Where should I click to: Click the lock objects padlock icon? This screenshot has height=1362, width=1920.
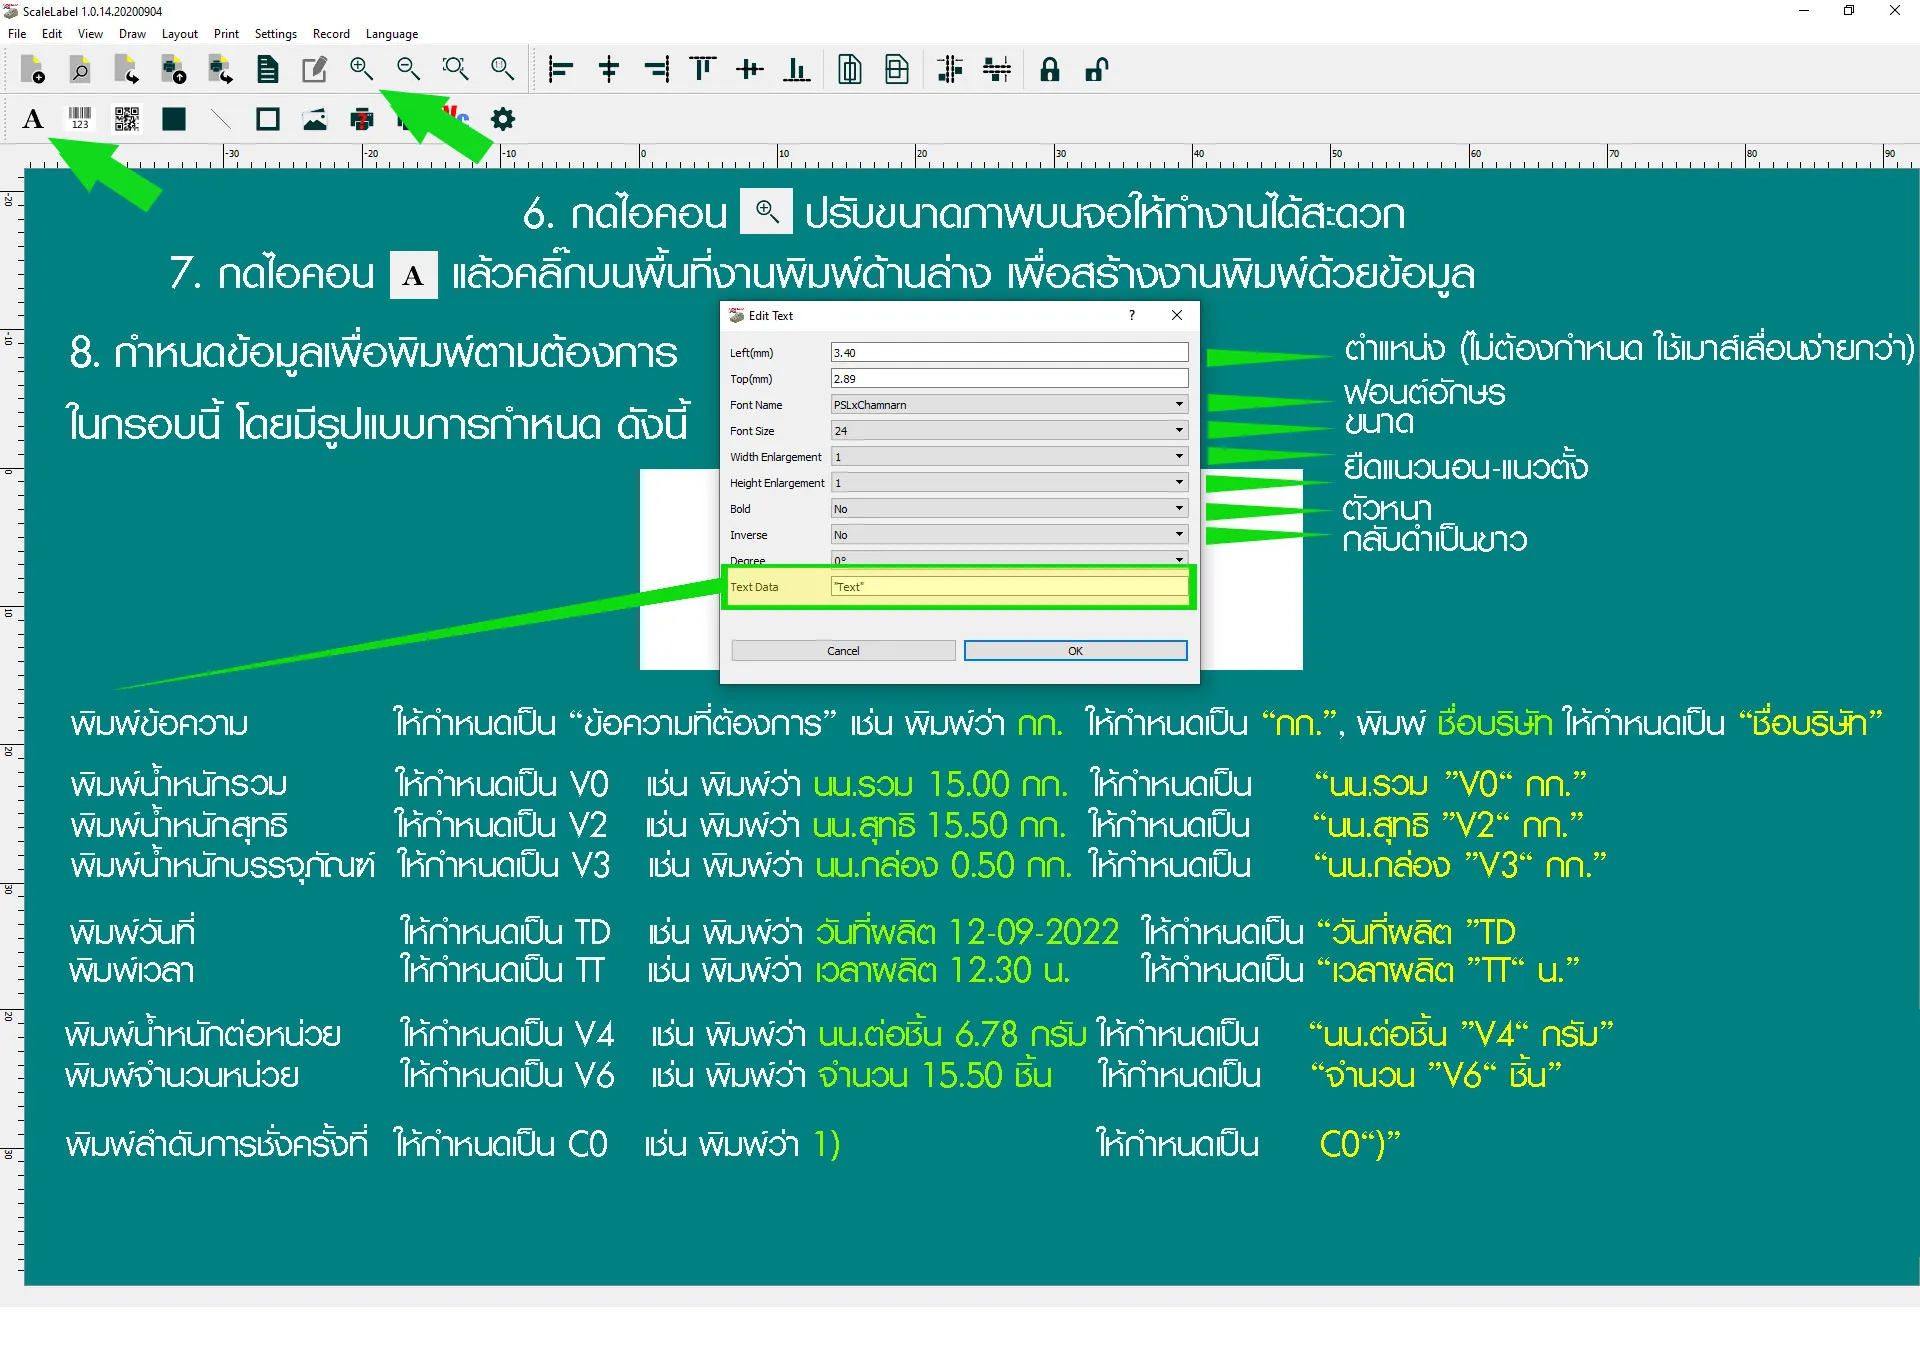(1049, 69)
